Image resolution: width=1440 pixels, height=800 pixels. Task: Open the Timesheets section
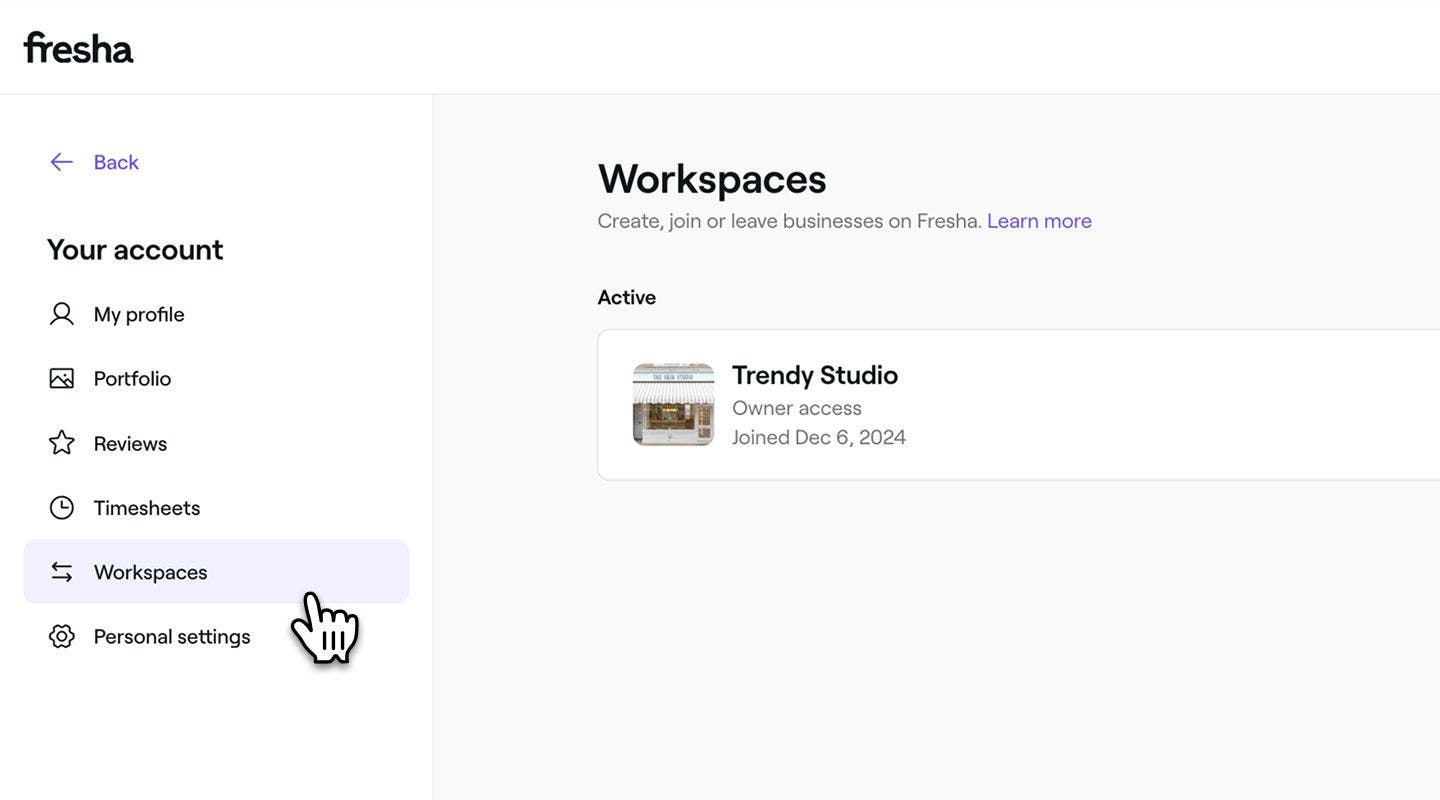click(x=147, y=508)
